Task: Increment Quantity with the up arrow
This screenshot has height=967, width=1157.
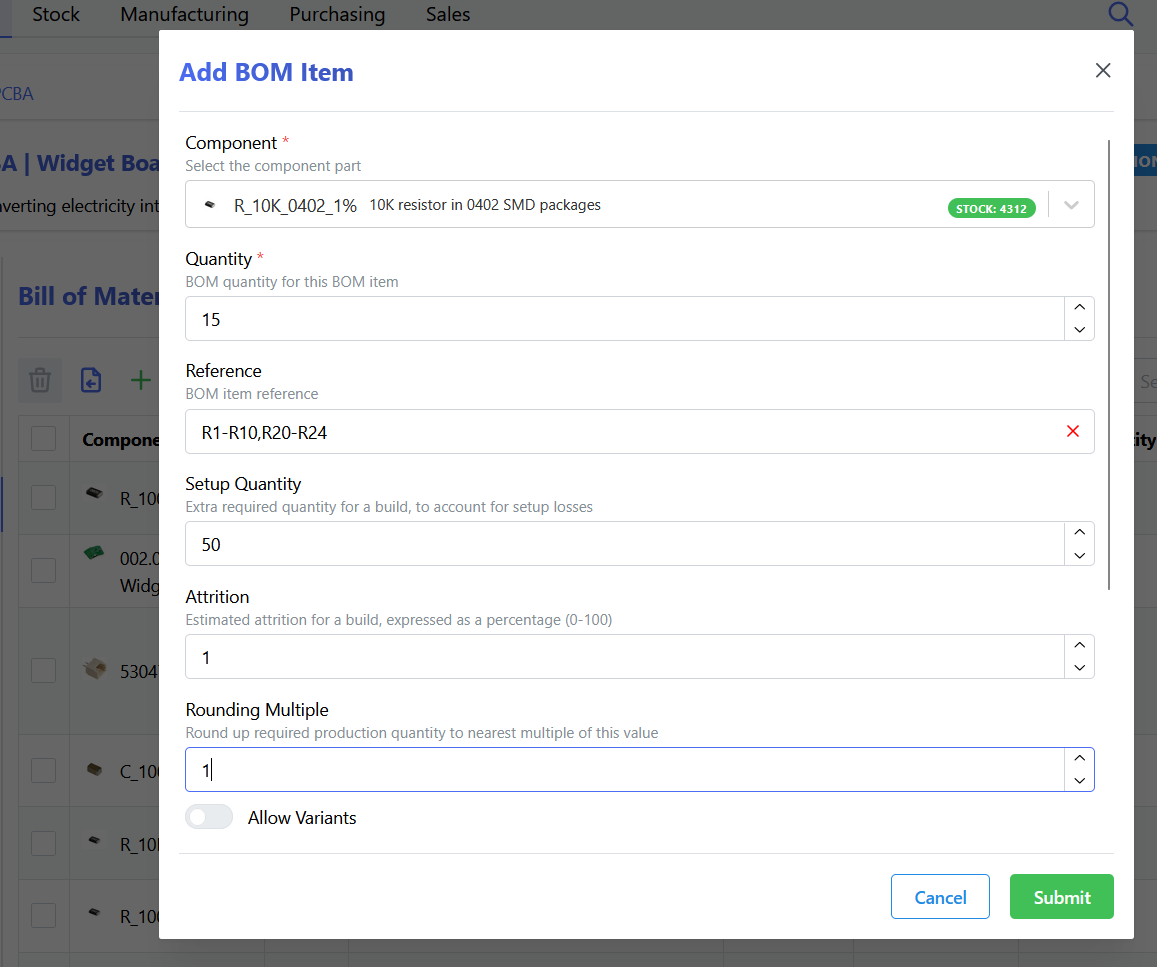Action: pyautogui.click(x=1079, y=307)
